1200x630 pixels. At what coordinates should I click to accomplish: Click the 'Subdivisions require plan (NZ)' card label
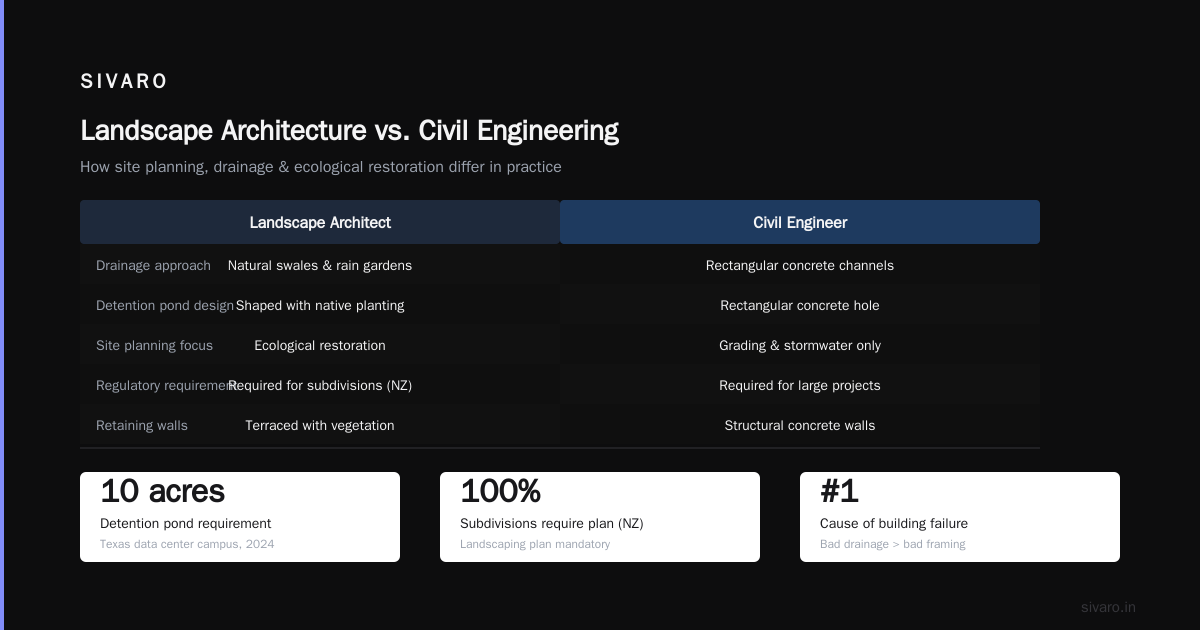click(x=551, y=524)
